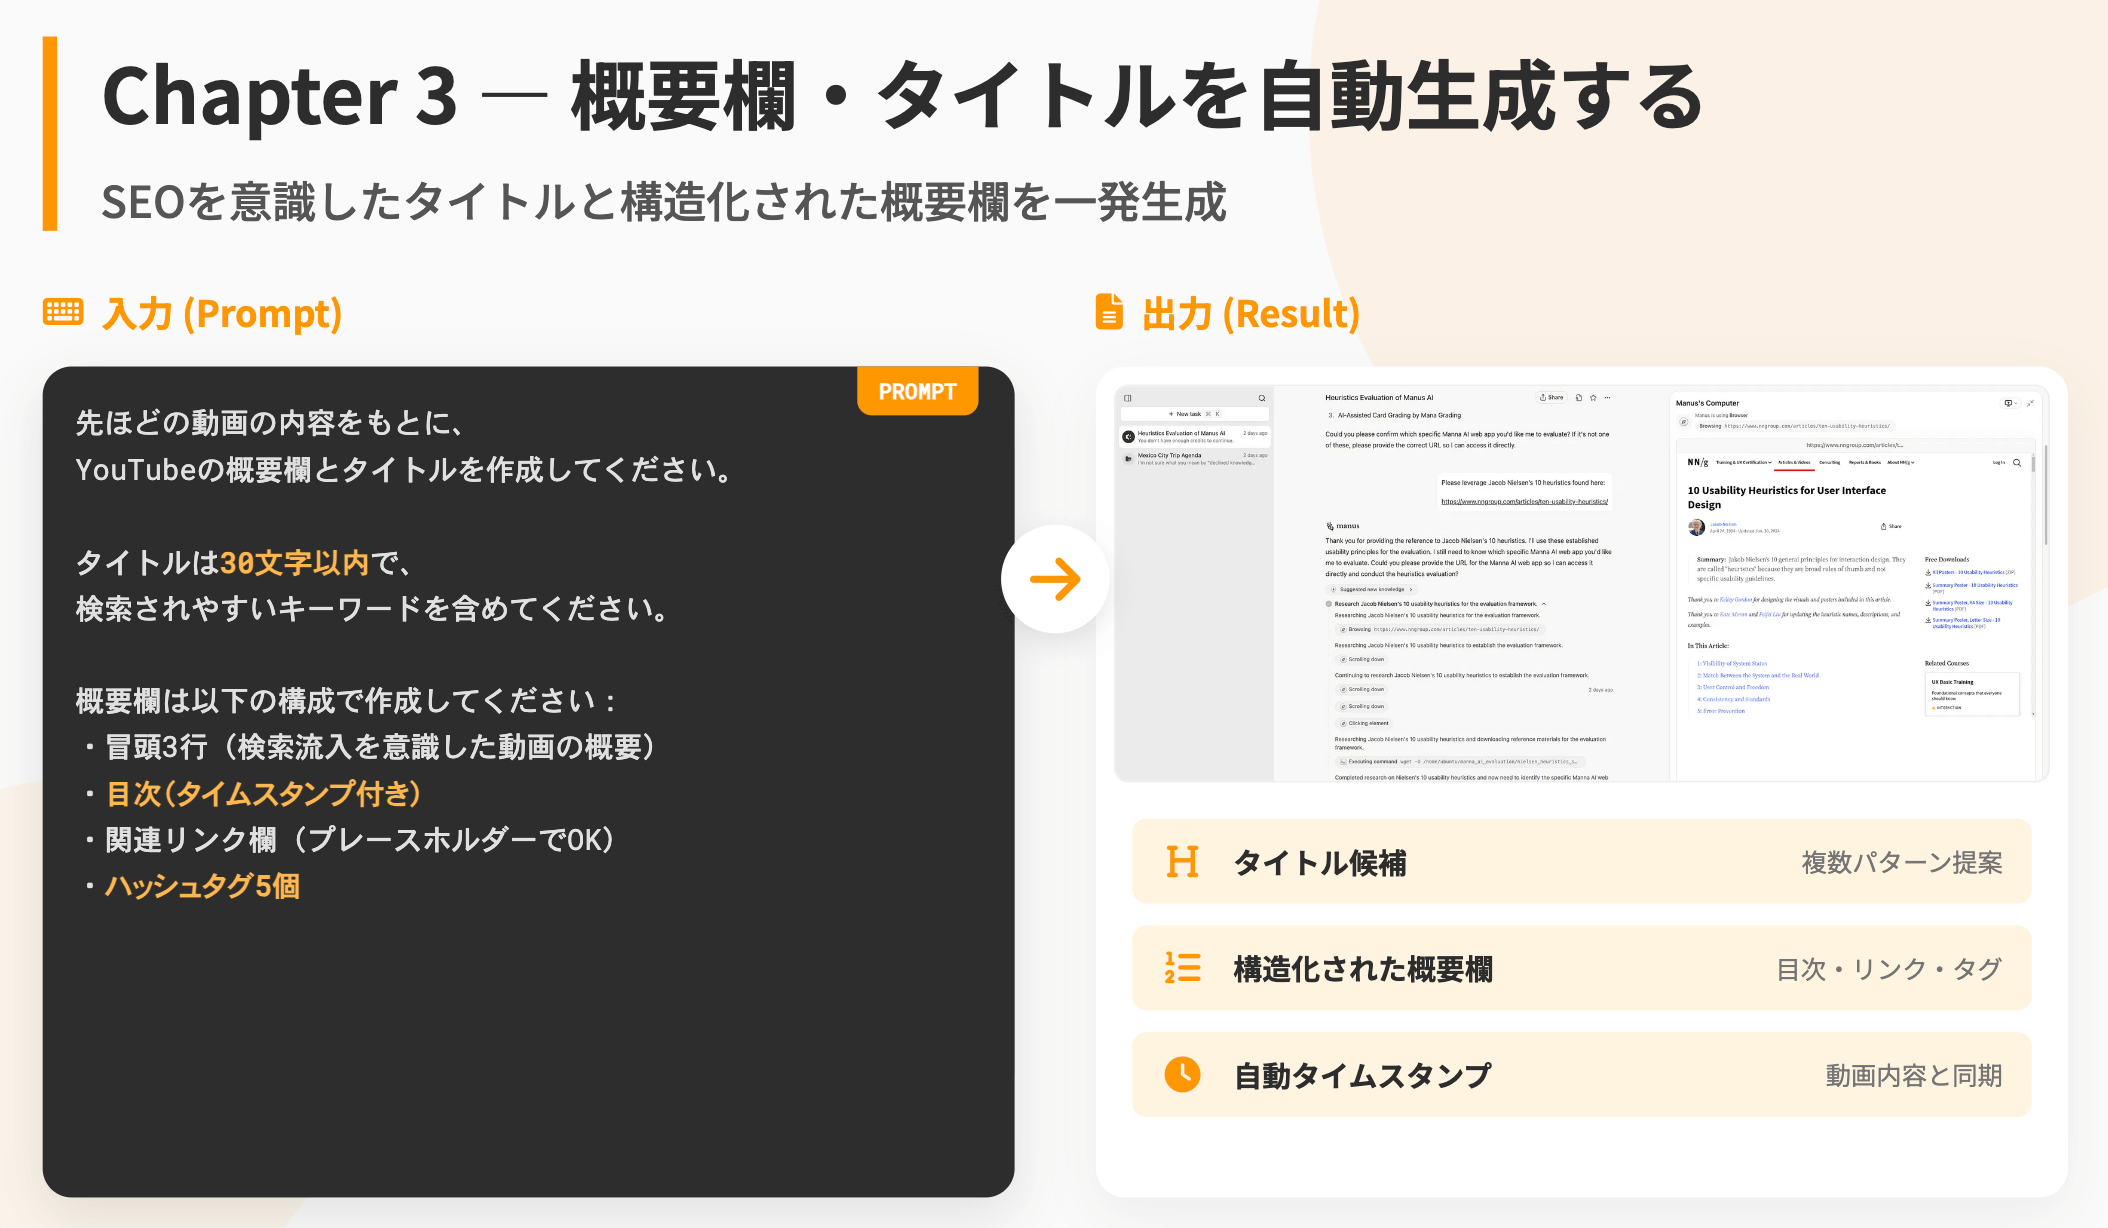Click the collapse arrows in Manus's Computer
This screenshot has height=1228, width=2108.
[x=2030, y=403]
